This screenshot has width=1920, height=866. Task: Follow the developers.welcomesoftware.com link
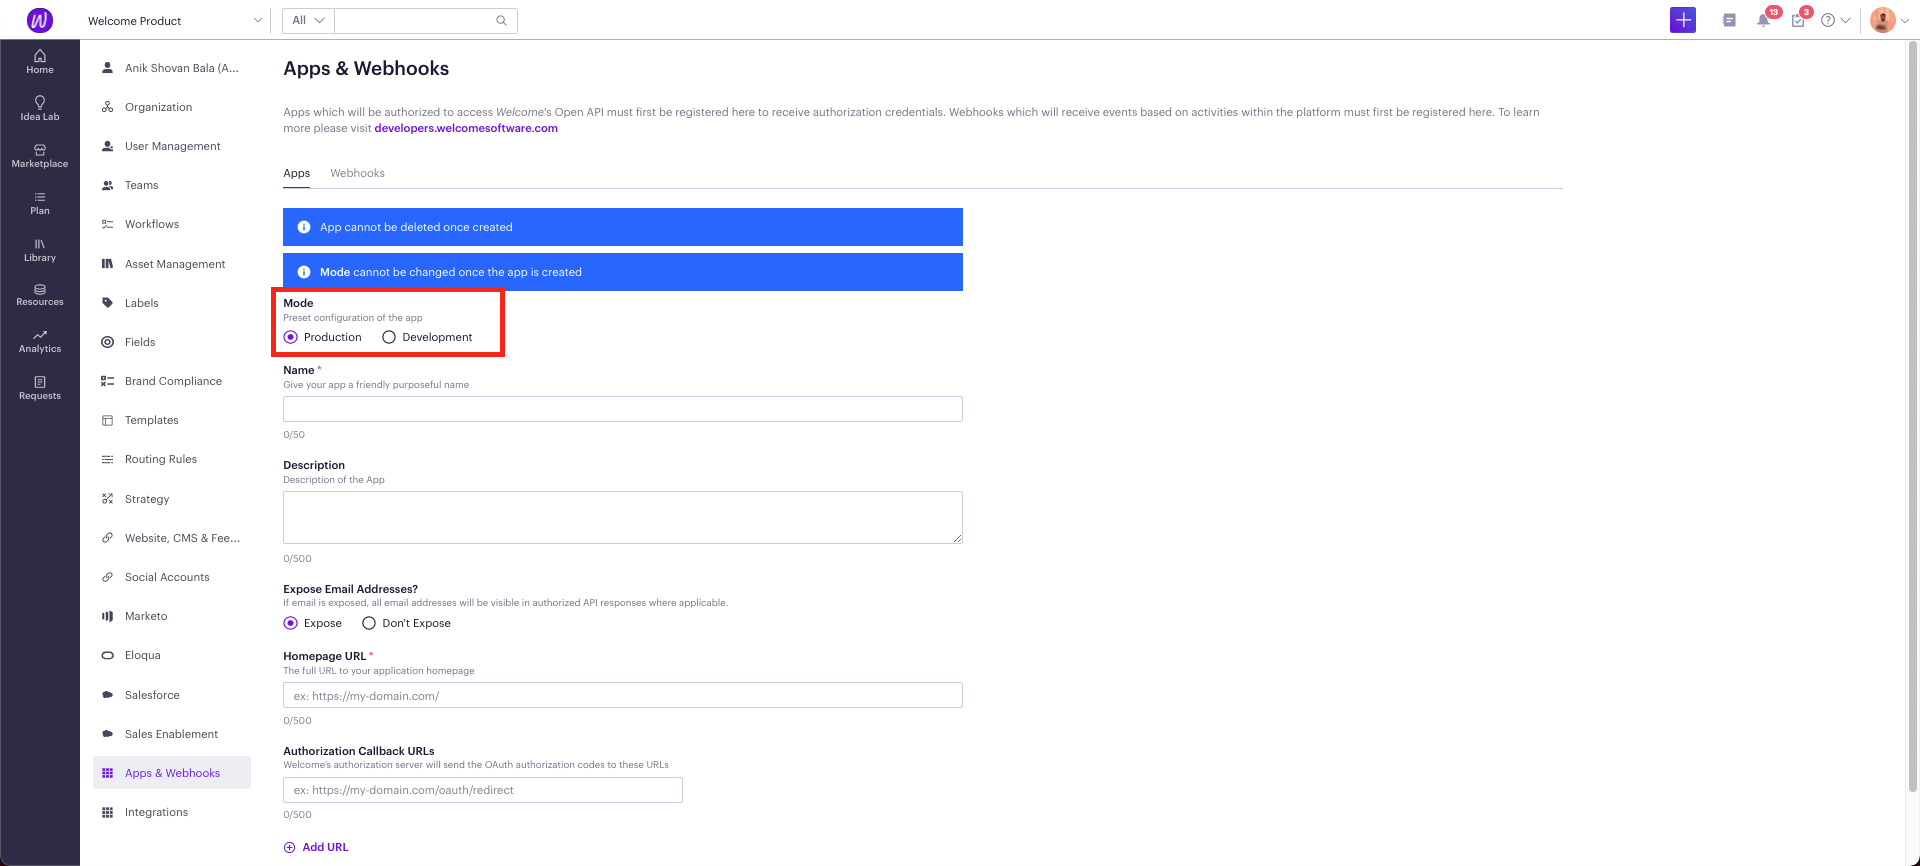coord(466,128)
